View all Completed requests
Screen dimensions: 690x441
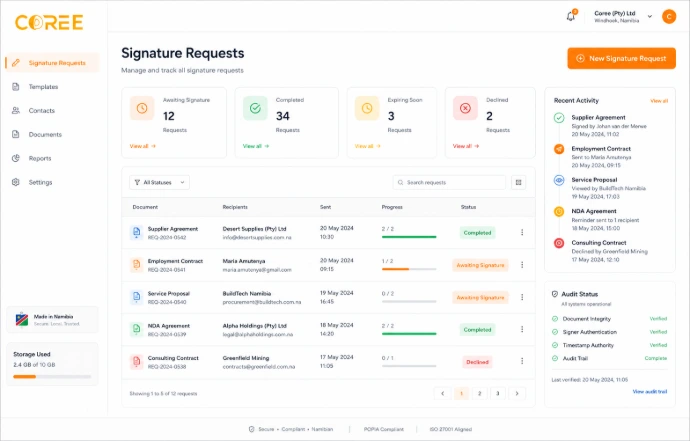coord(256,146)
